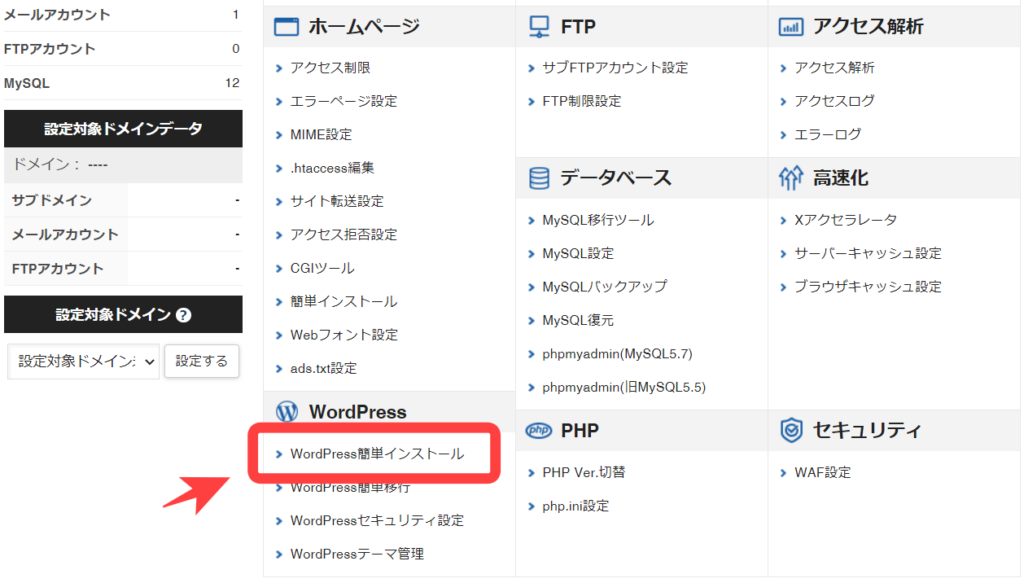Click the ドメイン： ---- row
This screenshot has width=1024, height=583.
click(x=123, y=165)
